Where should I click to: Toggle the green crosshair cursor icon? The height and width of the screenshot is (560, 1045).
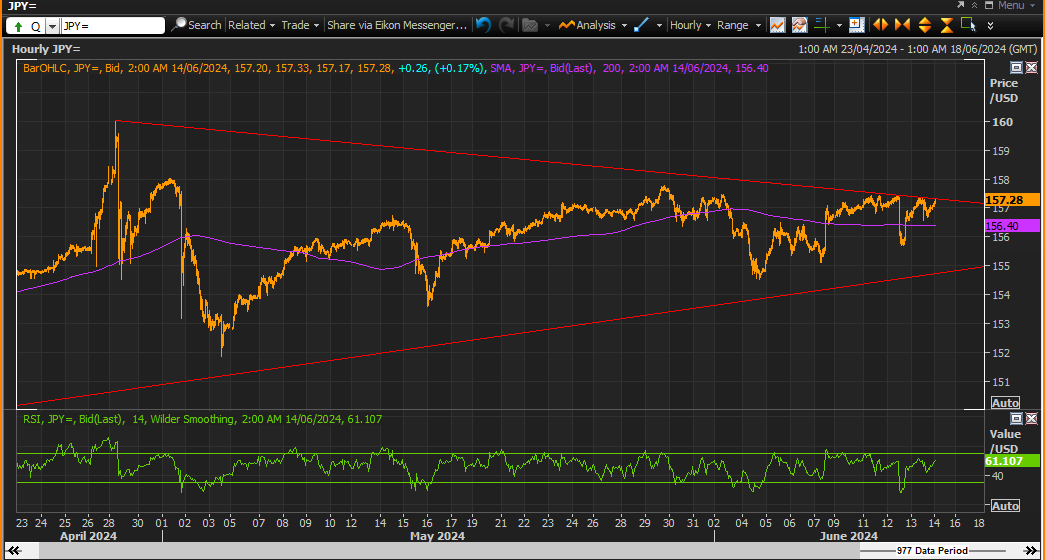(822, 25)
